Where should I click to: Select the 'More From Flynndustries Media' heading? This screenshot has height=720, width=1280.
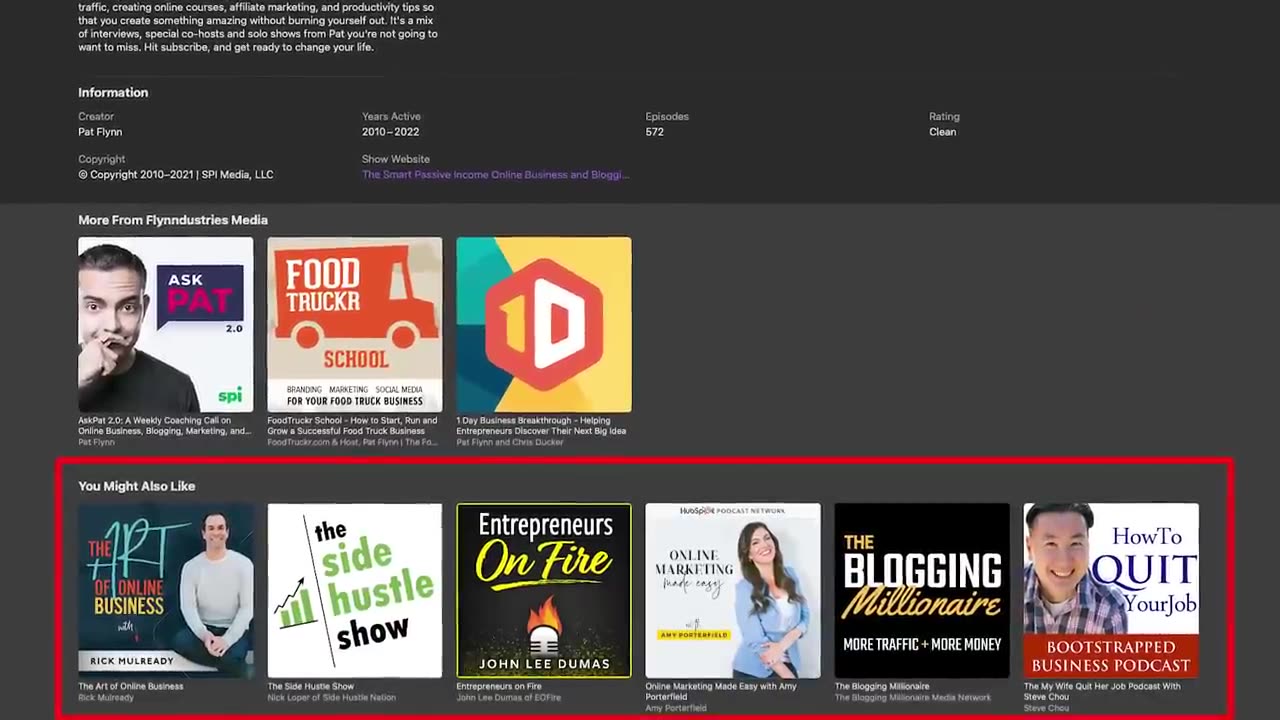[x=173, y=220]
